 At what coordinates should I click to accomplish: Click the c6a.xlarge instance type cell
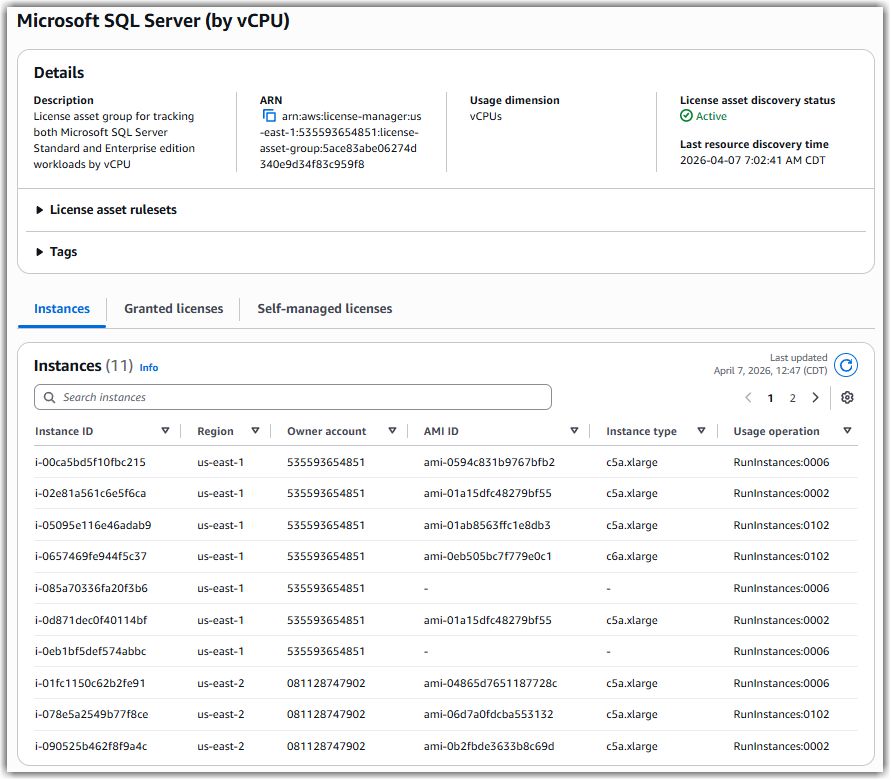[x=631, y=556]
